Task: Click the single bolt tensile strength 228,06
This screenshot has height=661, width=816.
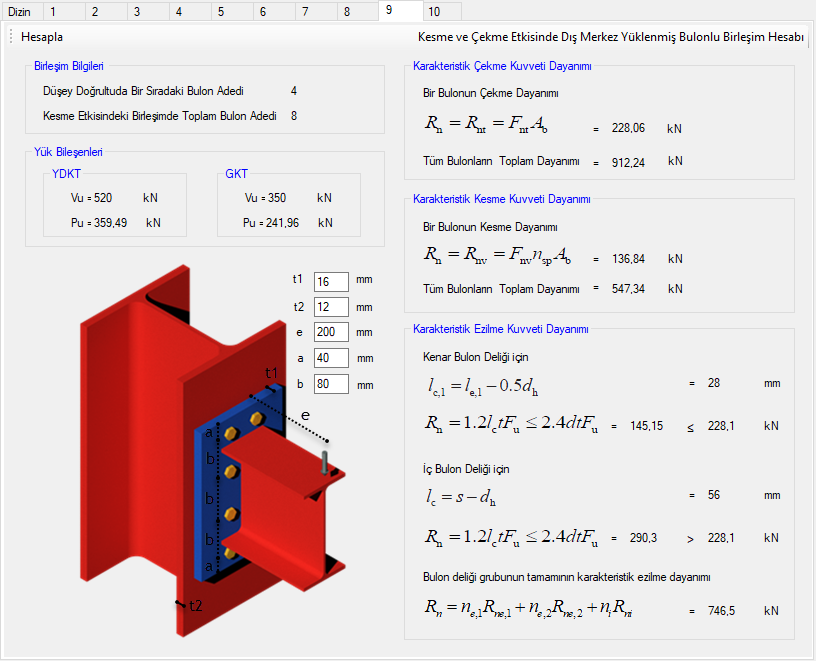Action: tap(628, 128)
